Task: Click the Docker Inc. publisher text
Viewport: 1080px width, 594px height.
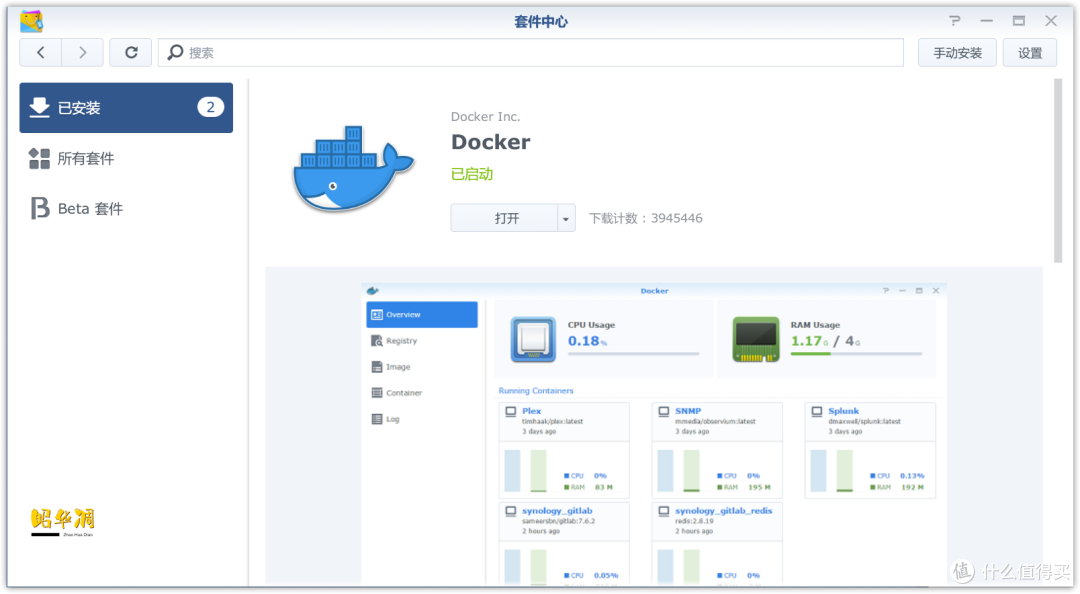Action: pos(486,116)
